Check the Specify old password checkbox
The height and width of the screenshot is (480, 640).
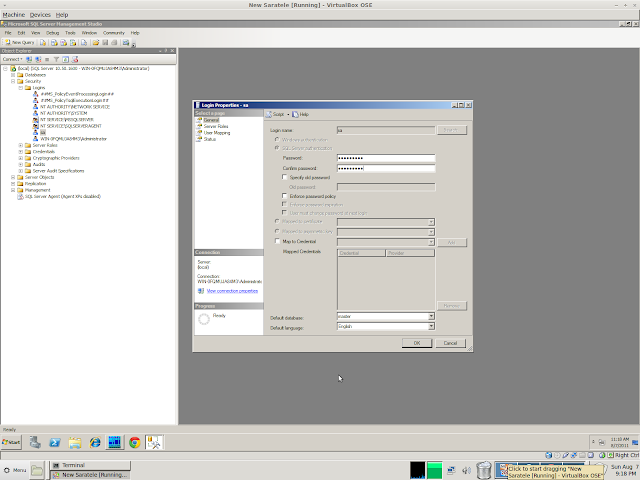click(284, 177)
